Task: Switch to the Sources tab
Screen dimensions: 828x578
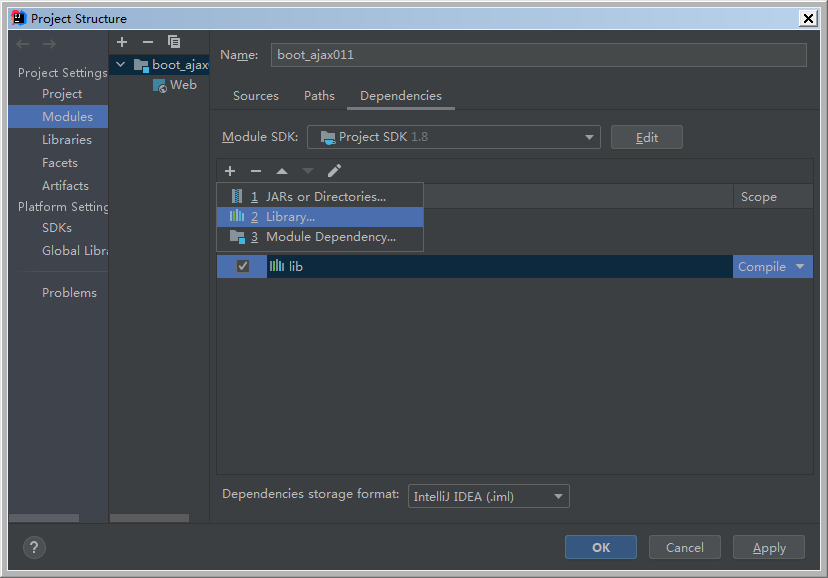Action: [256, 96]
